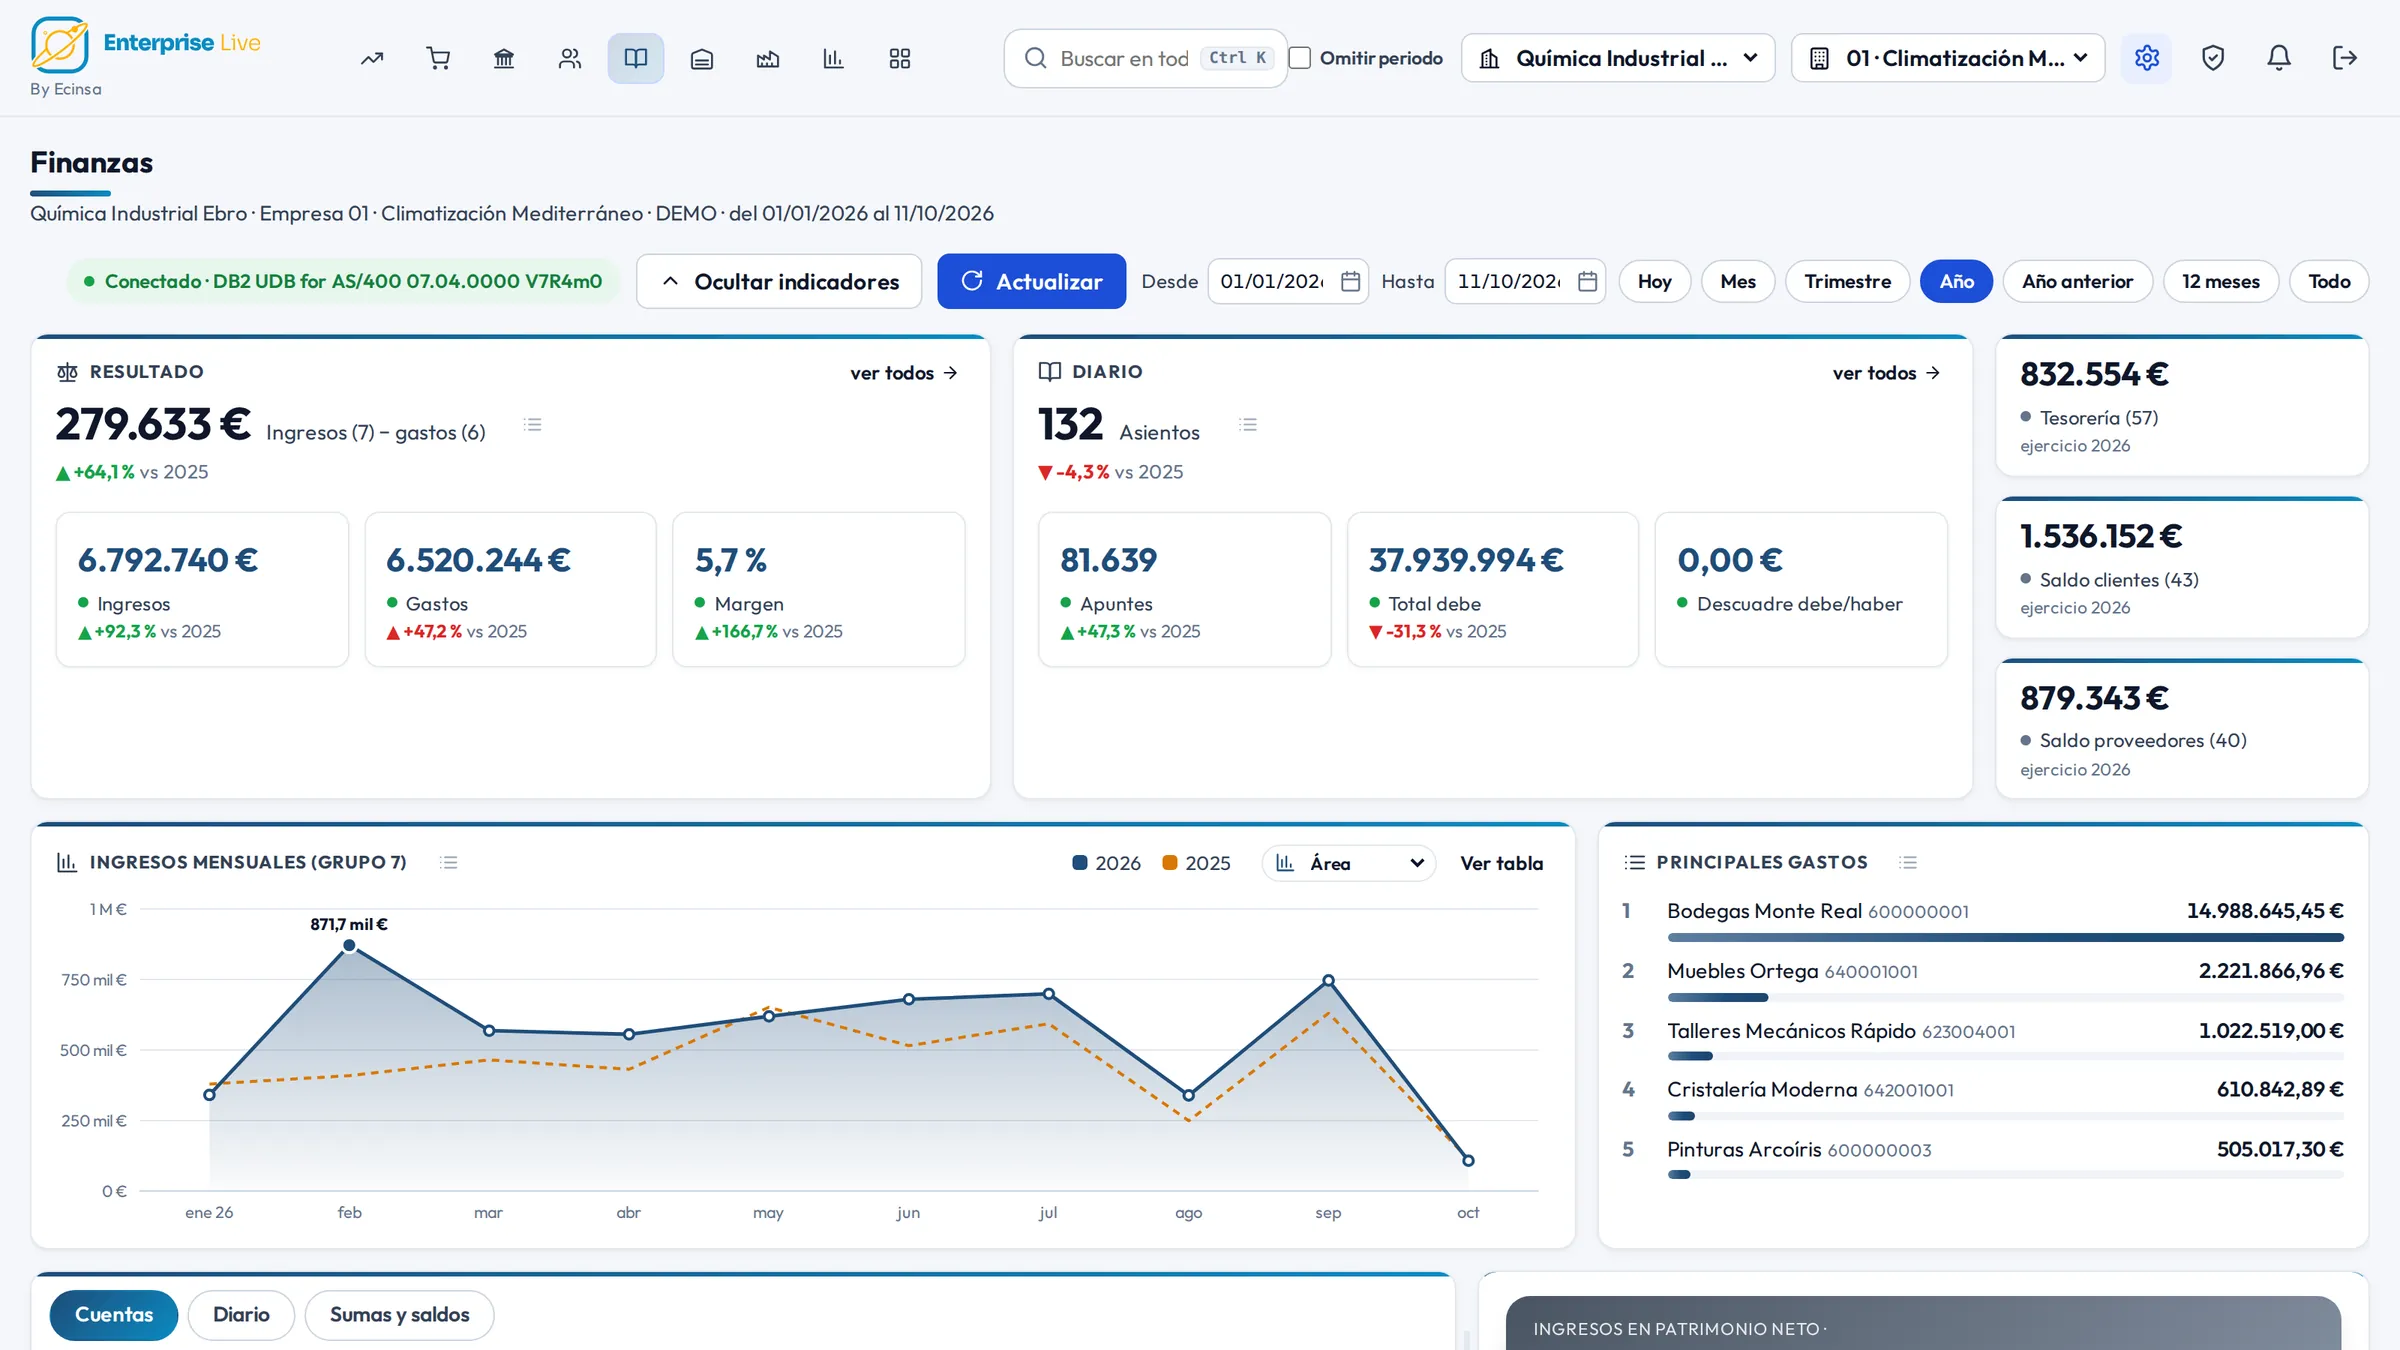Toggle the 2025 series legend
Image resolution: width=2400 pixels, height=1350 pixels.
click(x=1196, y=863)
